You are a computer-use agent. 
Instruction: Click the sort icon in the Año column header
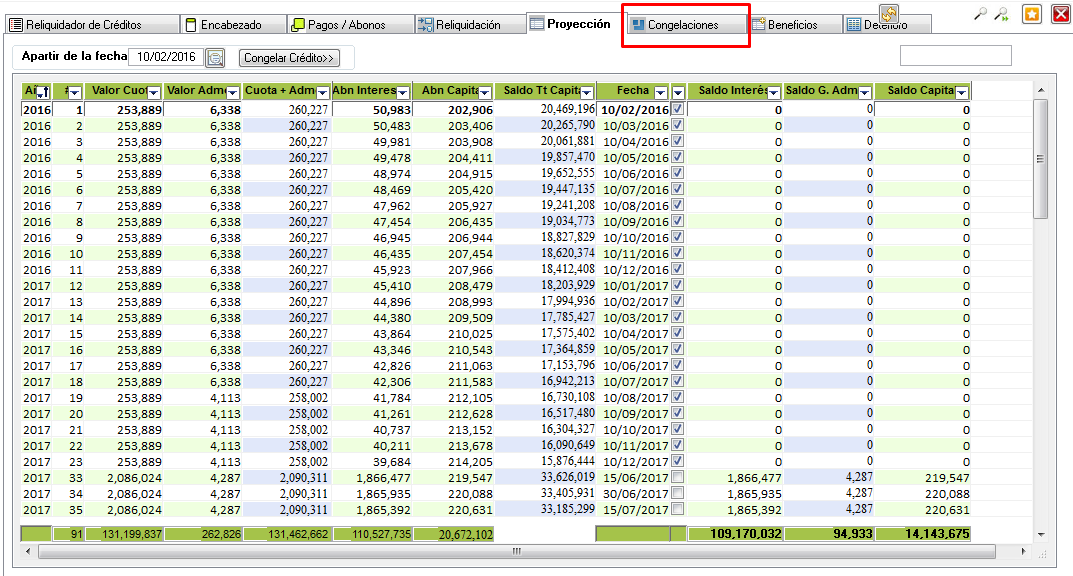43,93
